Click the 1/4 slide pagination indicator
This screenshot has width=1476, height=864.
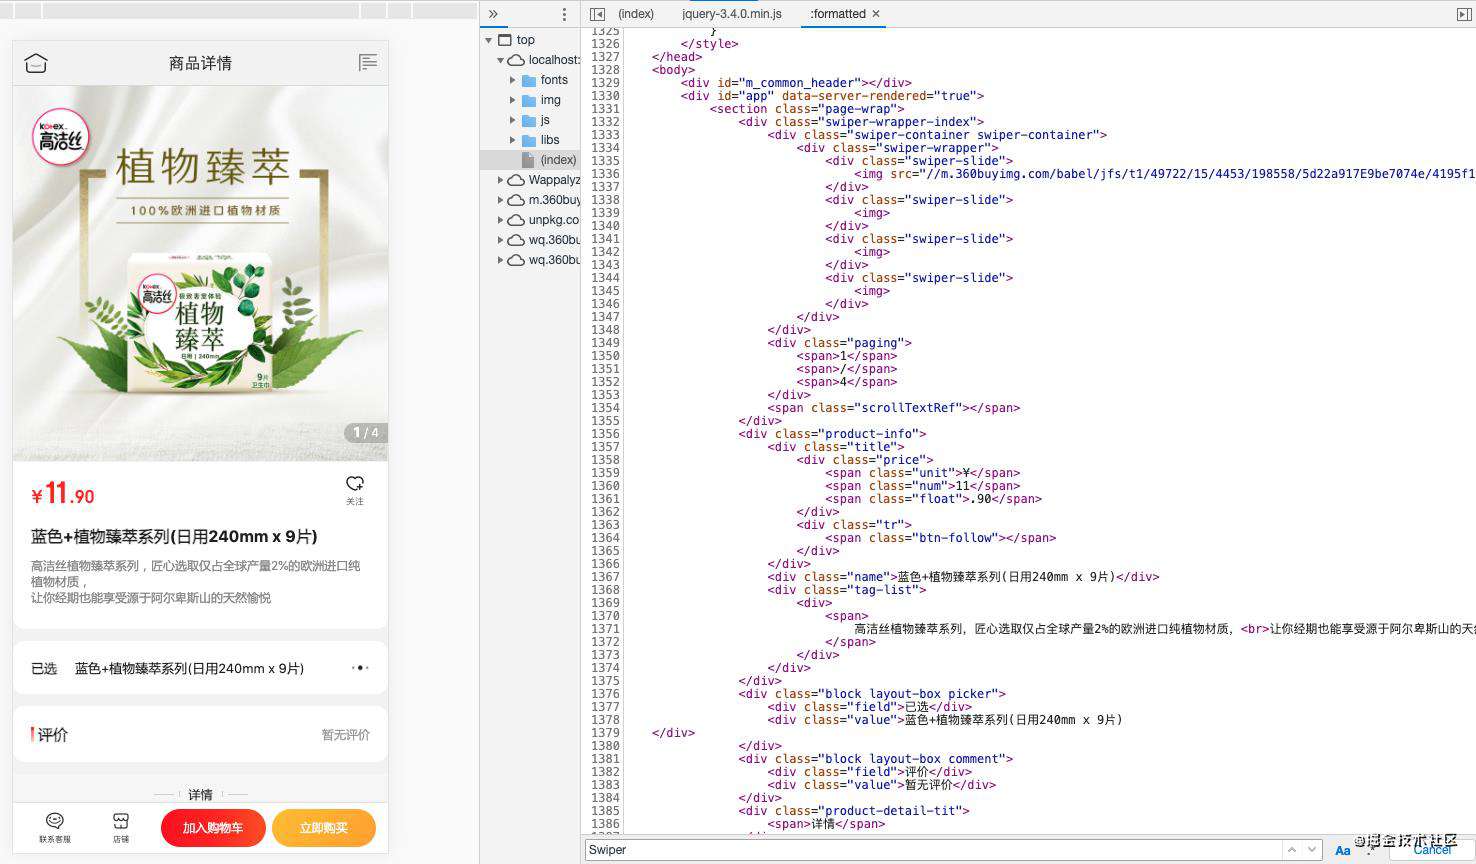(366, 433)
